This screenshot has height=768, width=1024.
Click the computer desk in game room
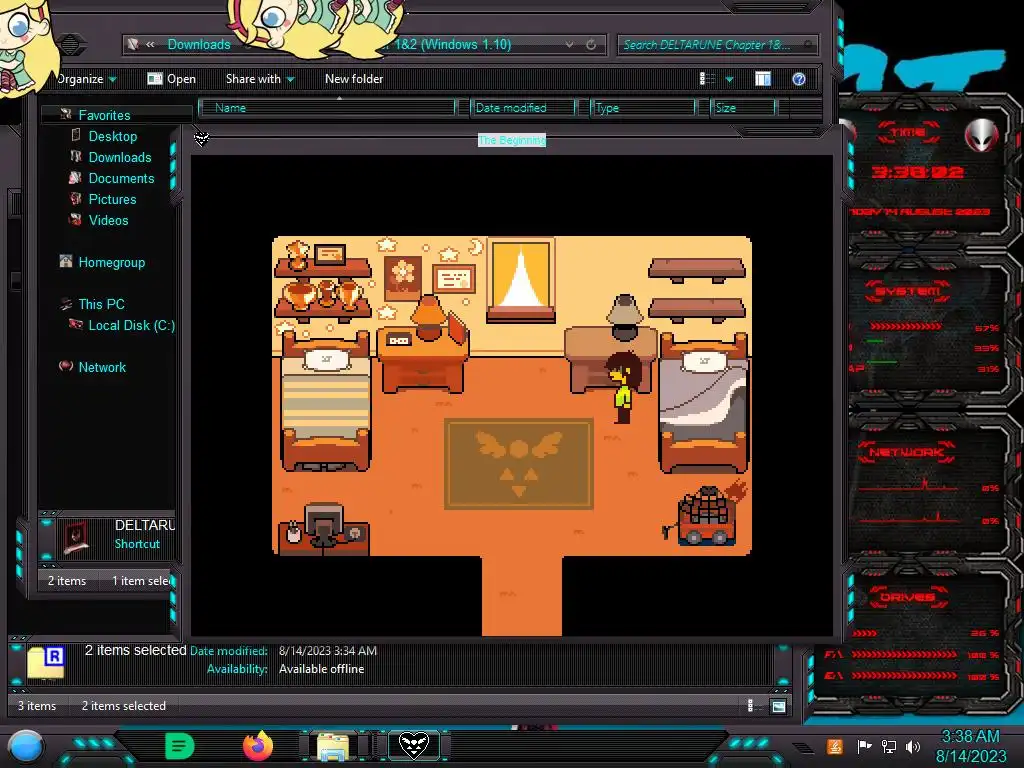tap(323, 528)
